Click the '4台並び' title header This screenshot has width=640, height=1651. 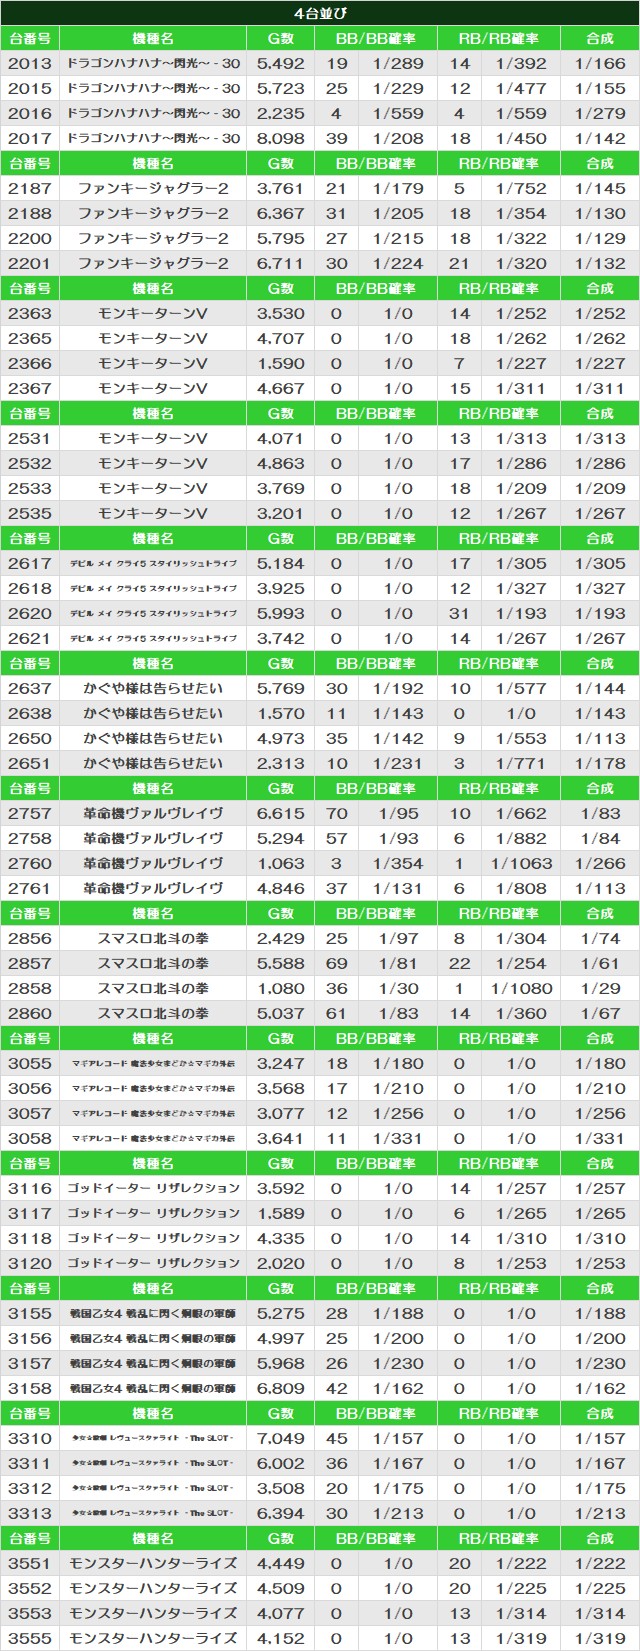click(x=320, y=13)
